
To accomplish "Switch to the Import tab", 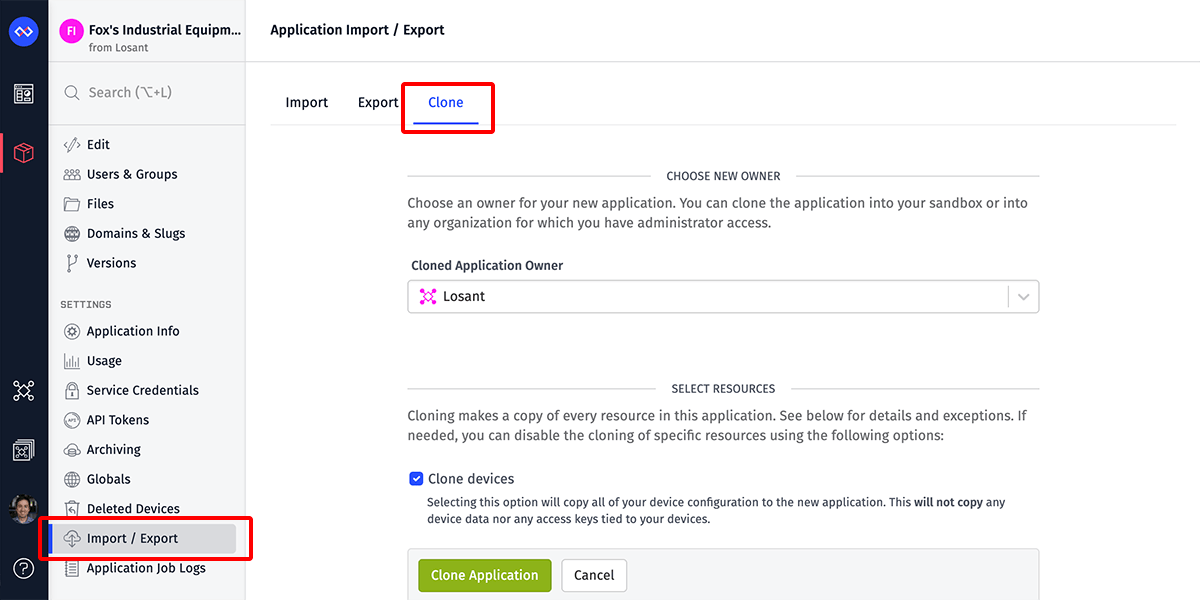I will tap(306, 102).
